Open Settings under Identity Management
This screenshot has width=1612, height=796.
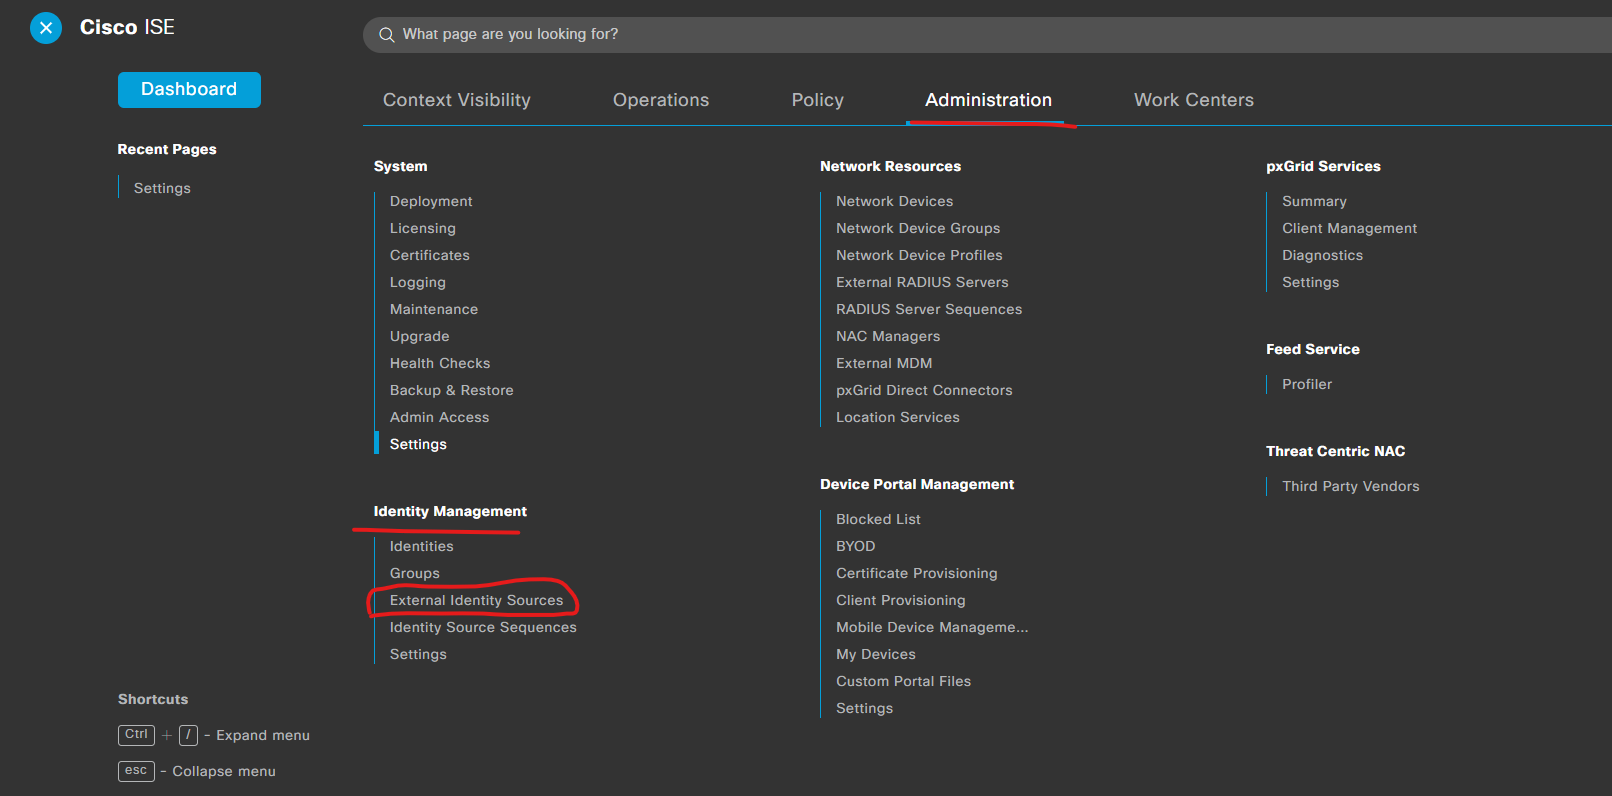[x=418, y=654]
